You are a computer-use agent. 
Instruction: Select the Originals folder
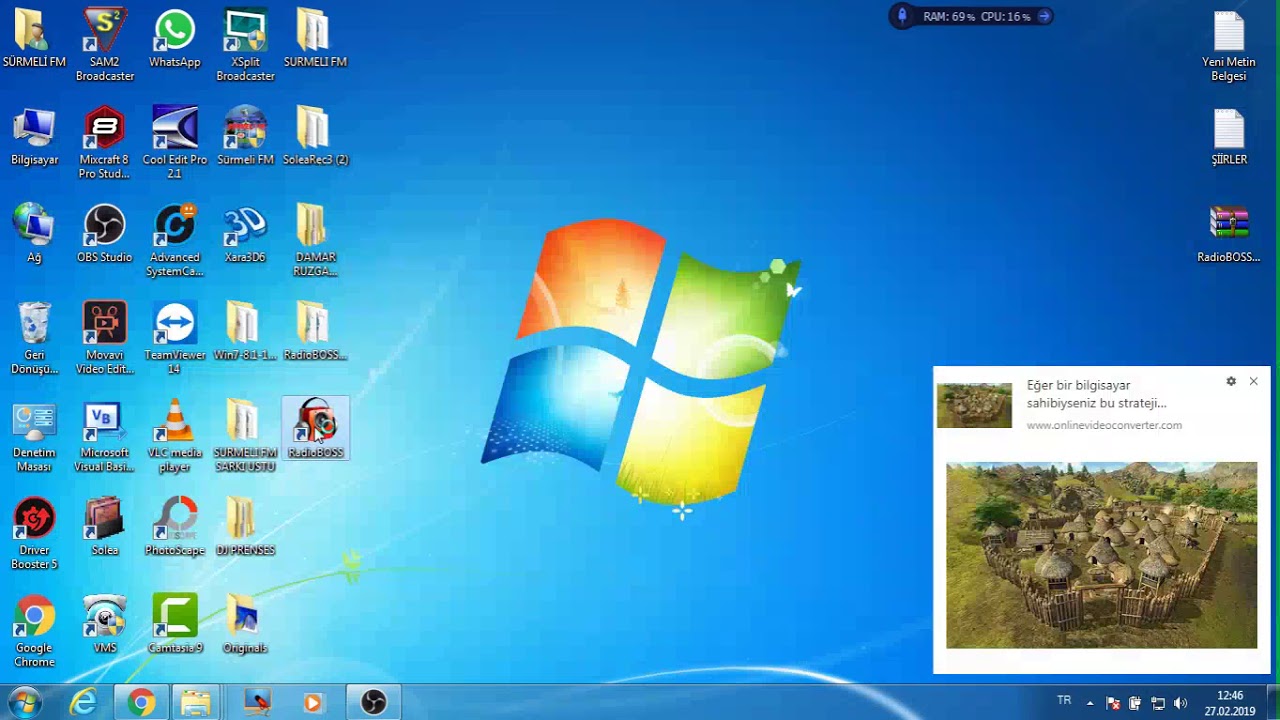(245, 625)
